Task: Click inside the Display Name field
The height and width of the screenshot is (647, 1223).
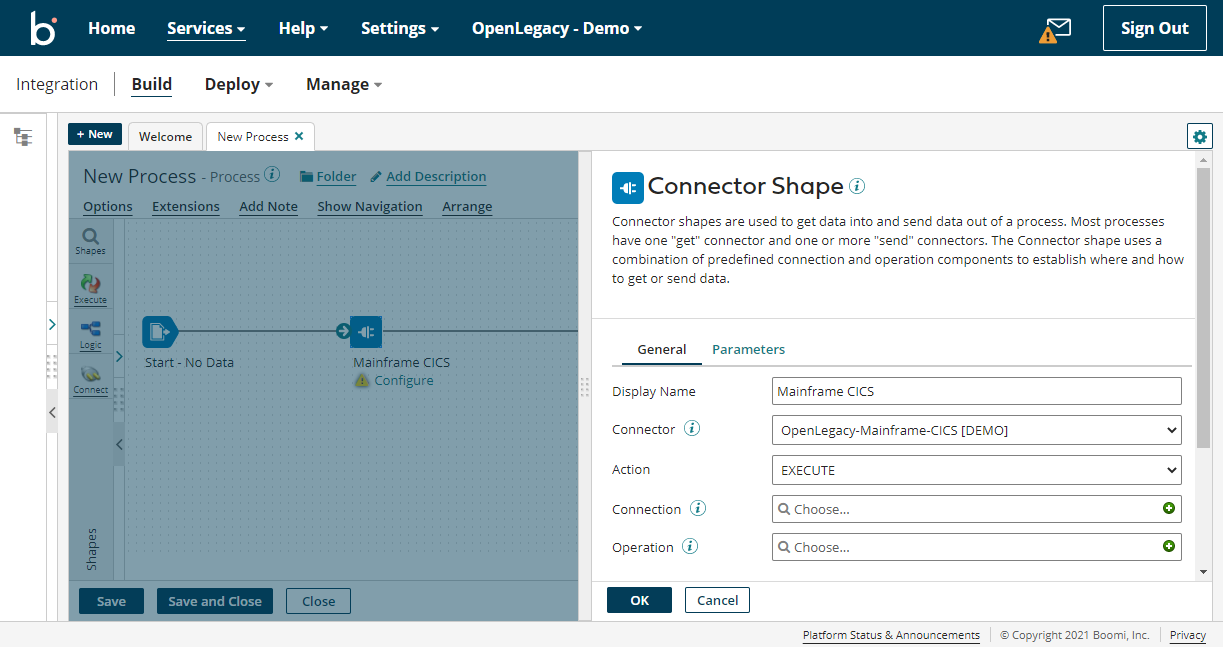Action: pyautogui.click(x=976, y=391)
